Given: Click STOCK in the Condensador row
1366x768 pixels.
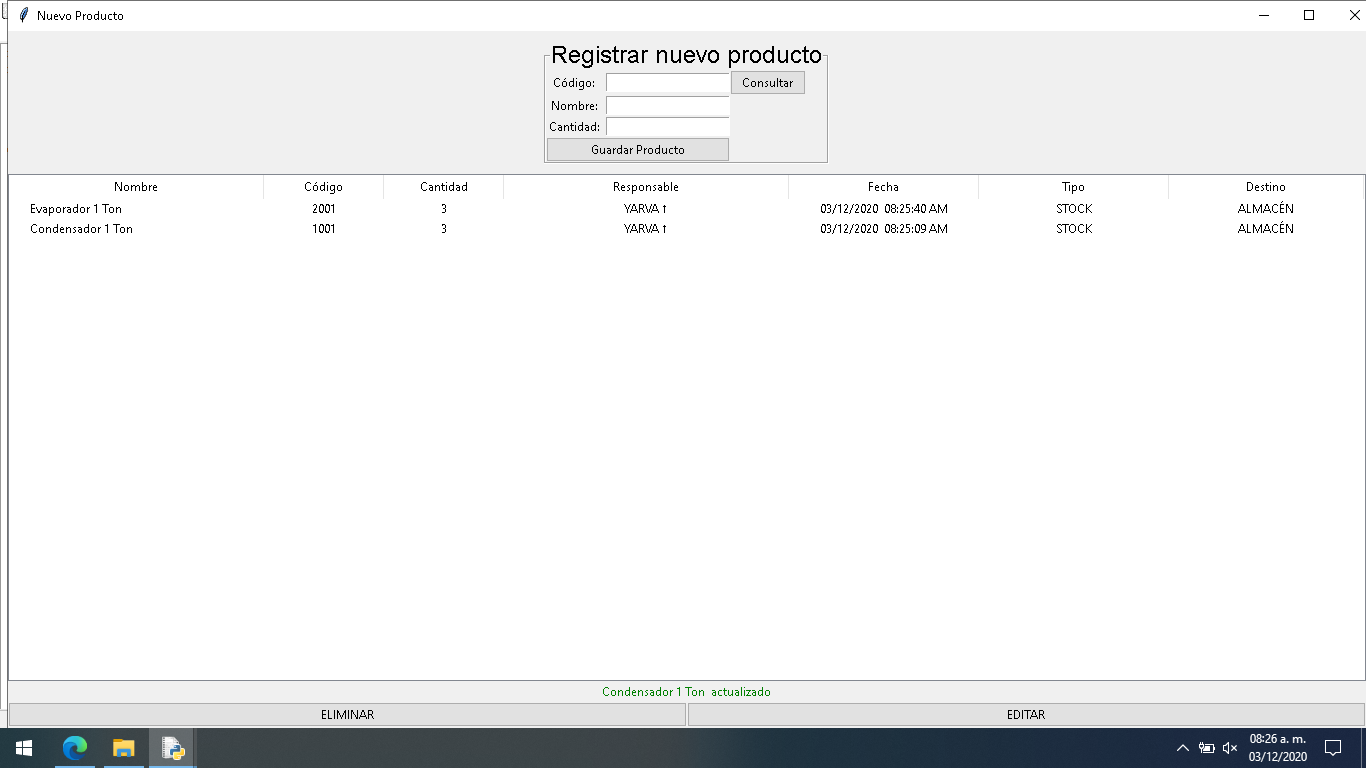Looking at the screenshot, I should [x=1074, y=229].
